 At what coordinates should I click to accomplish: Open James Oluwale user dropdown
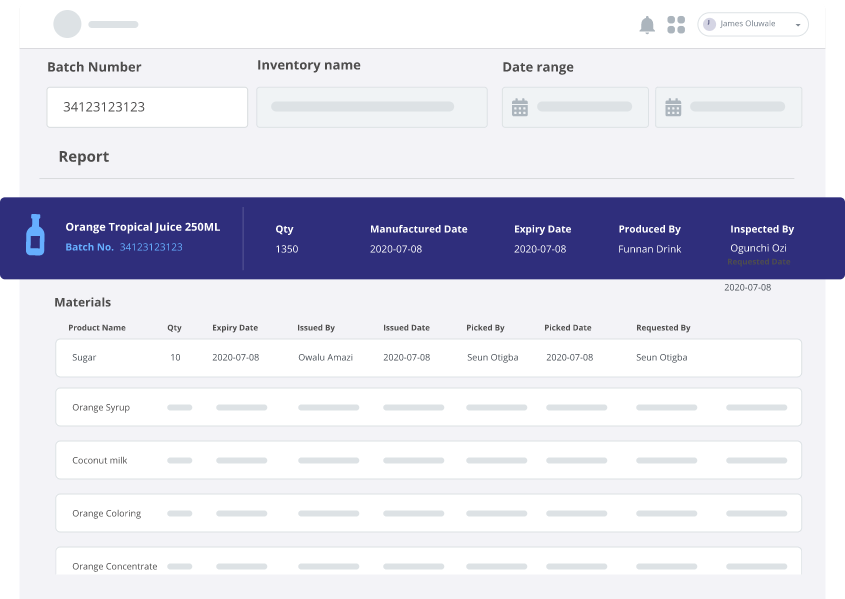point(752,24)
